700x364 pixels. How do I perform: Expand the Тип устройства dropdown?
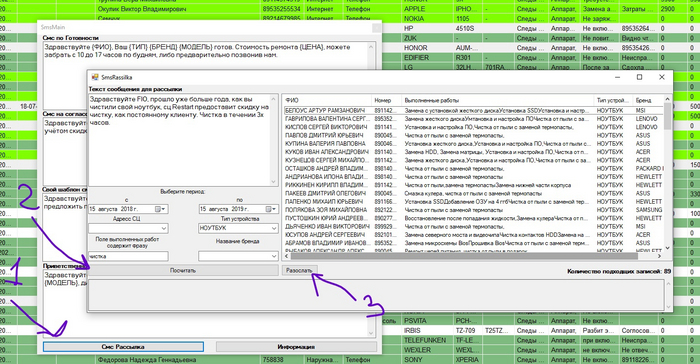pyautogui.click(x=274, y=228)
